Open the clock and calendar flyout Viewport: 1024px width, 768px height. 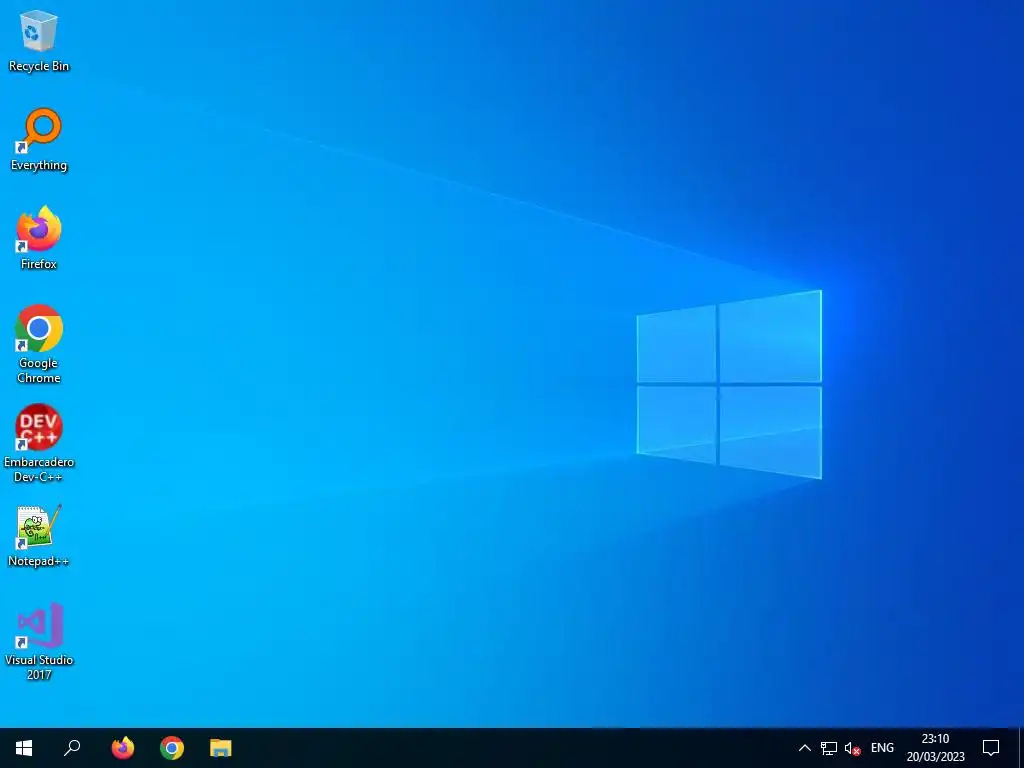point(935,748)
